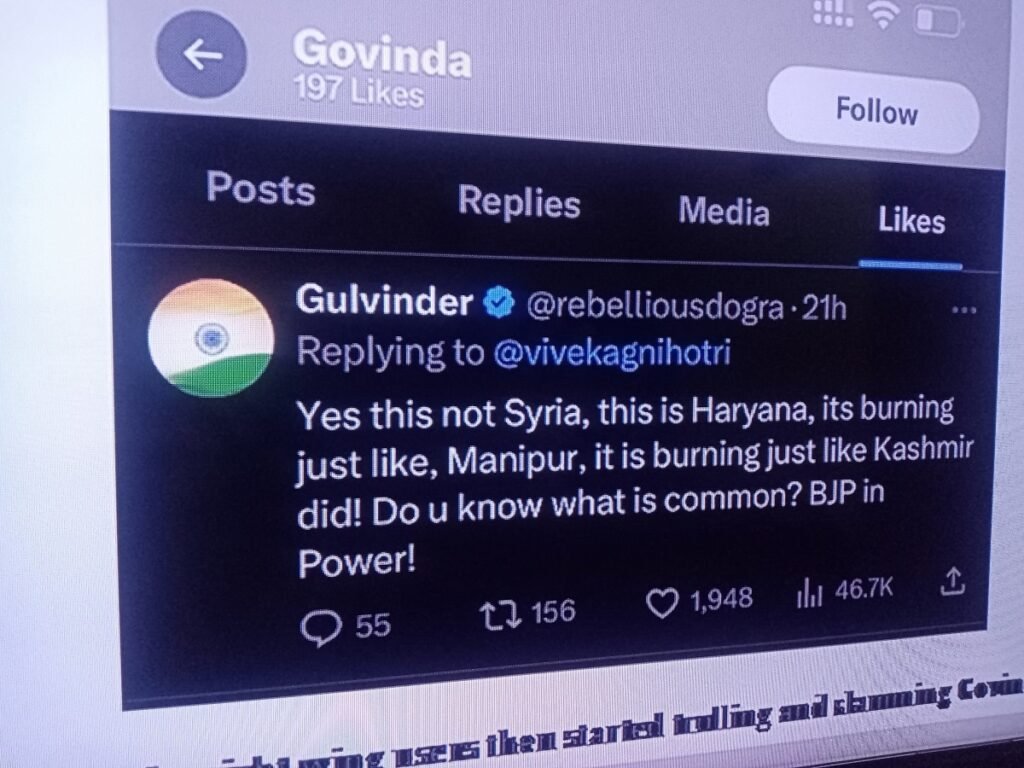Click the share upload arrow icon
Screen dimensions: 1024x768
coord(952,581)
